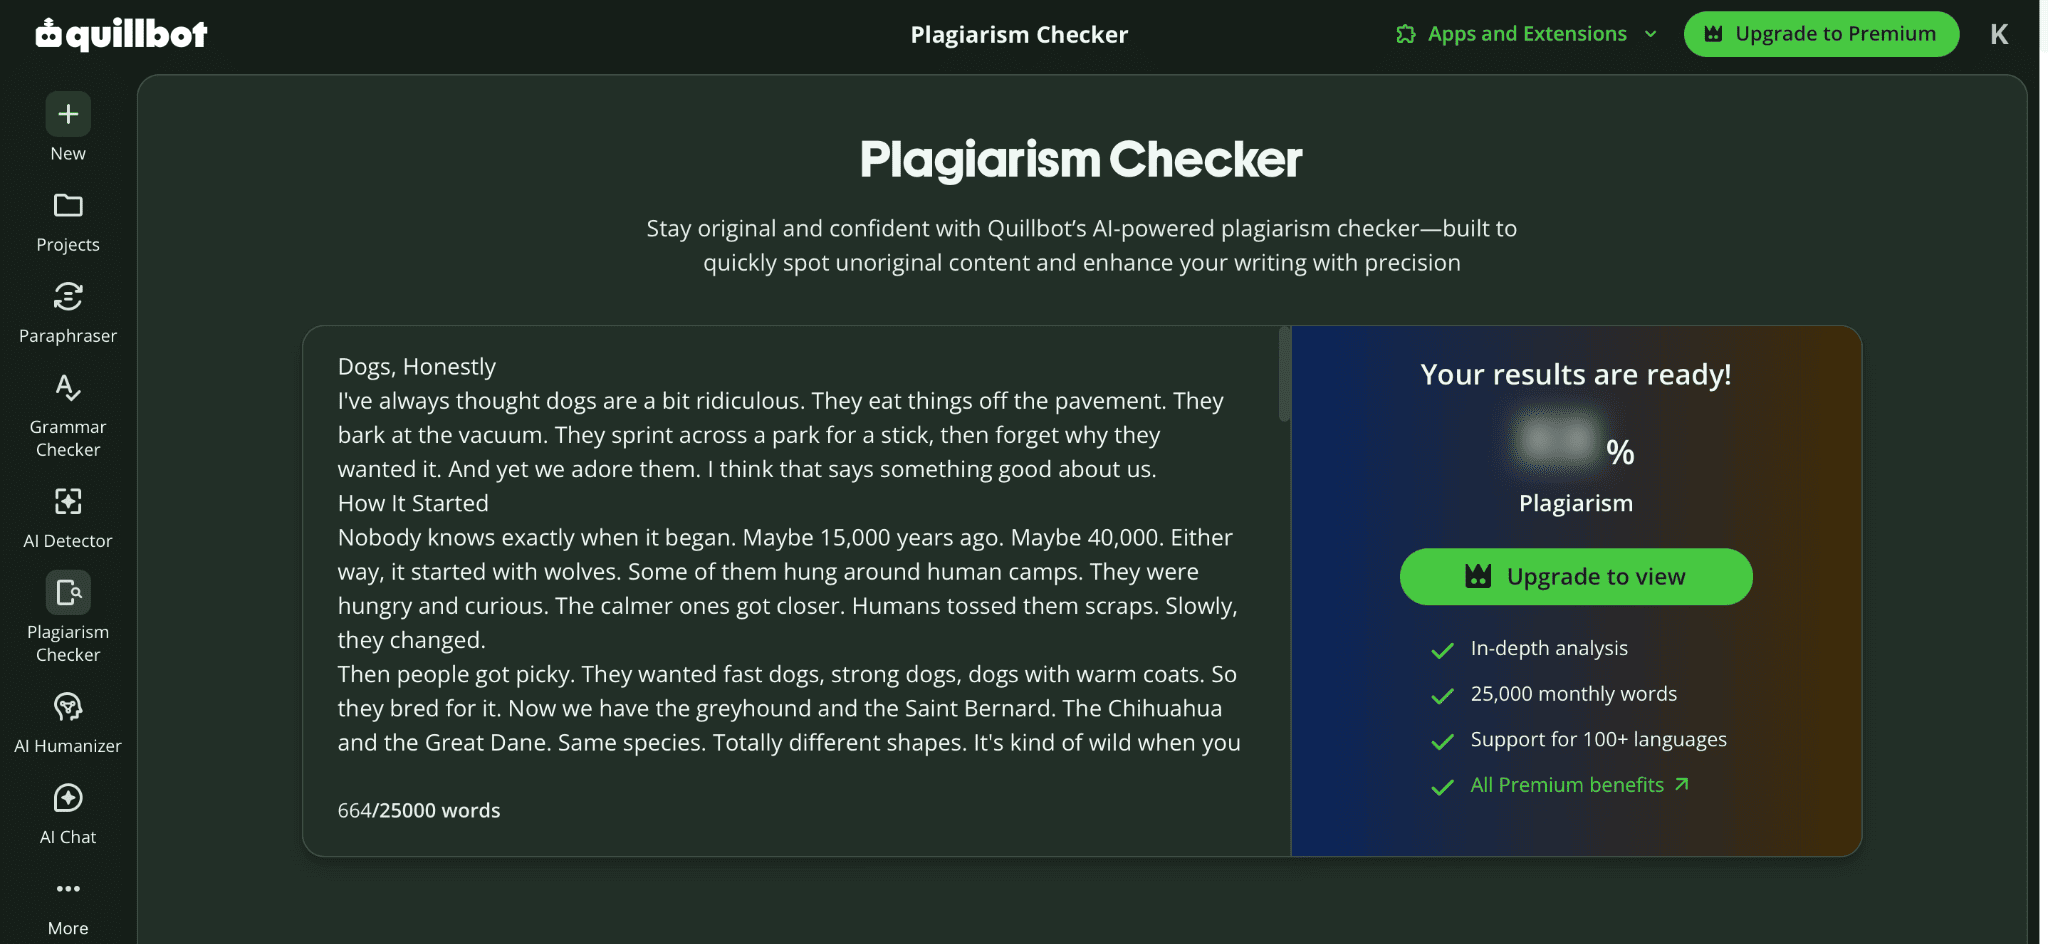
Task: Click the Plagiarism Checker header title
Action: [1019, 34]
